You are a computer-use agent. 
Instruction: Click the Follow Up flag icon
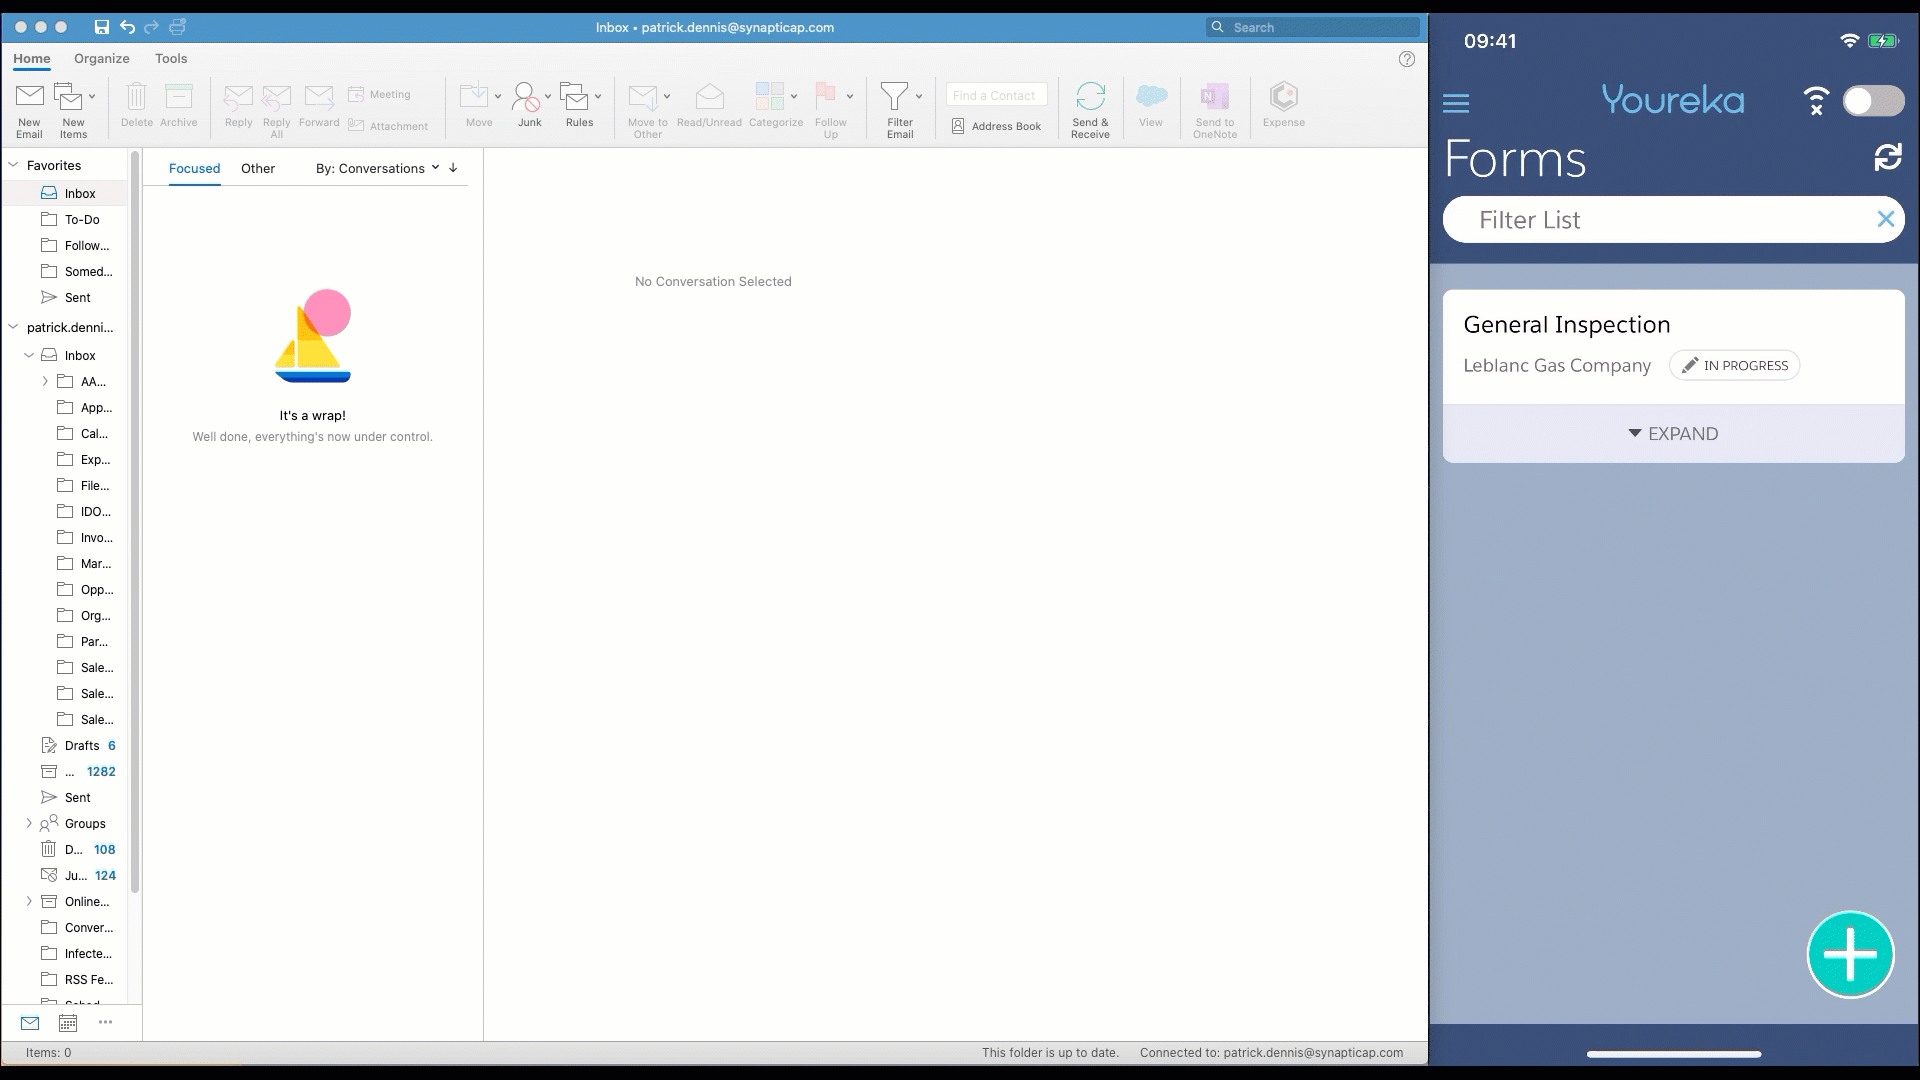(x=825, y=97)
